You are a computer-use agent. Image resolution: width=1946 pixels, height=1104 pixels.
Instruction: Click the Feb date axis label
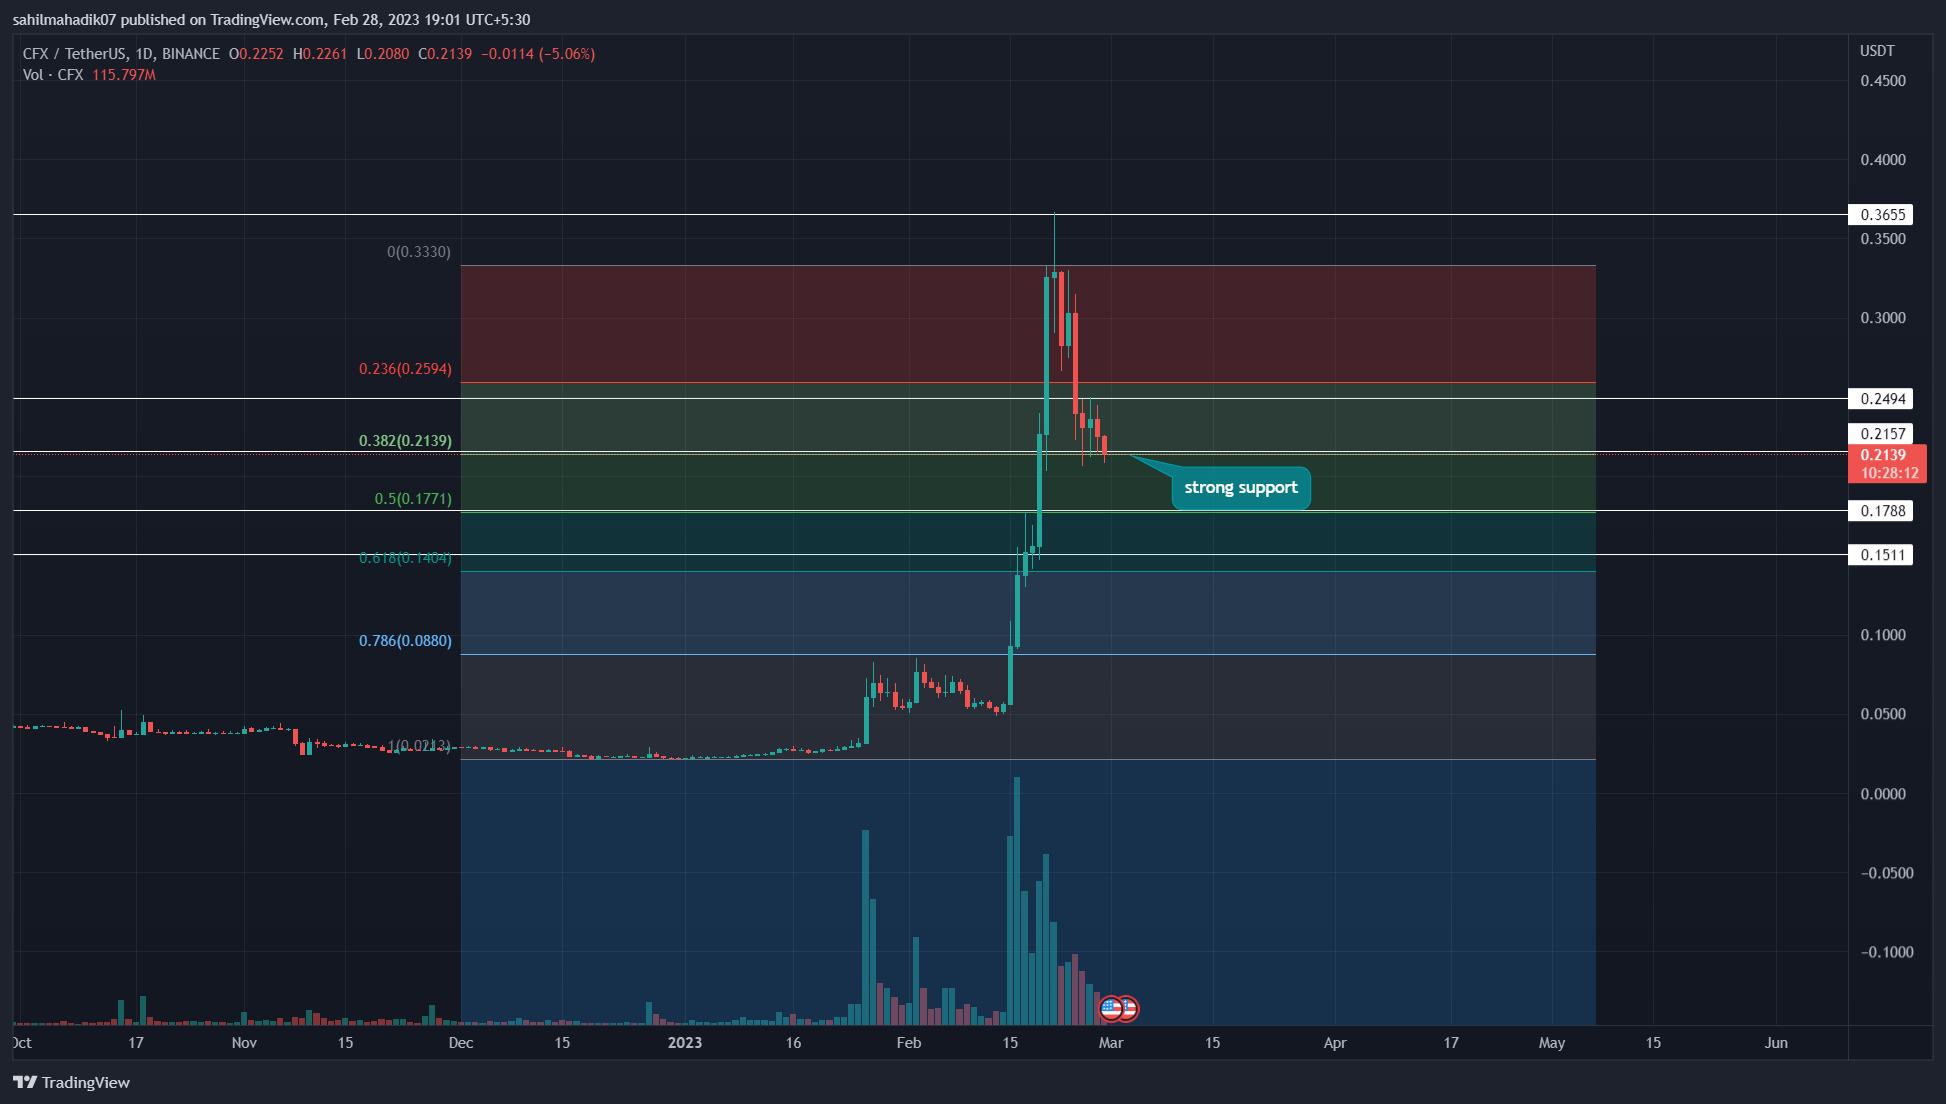[x=909, y=1043]
